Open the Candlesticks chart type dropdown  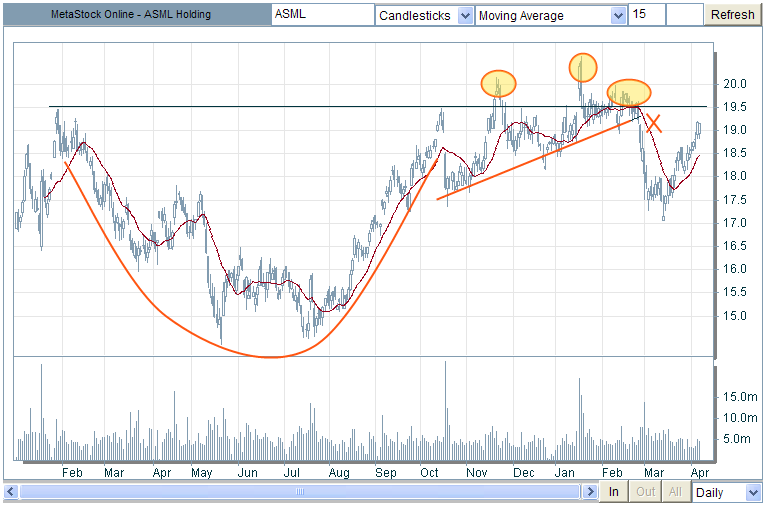424,15
